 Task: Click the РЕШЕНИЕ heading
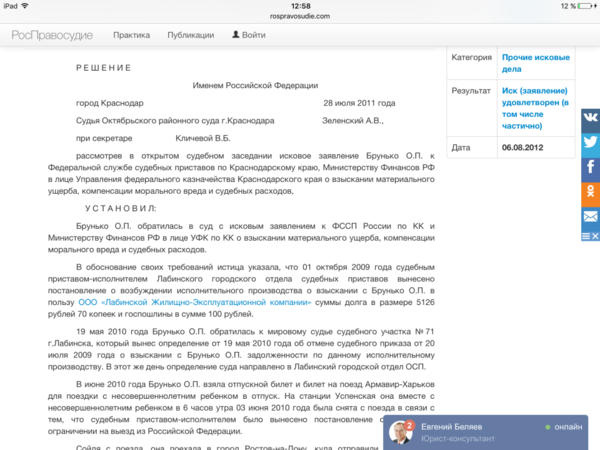pyautogui.click(x=104, y=68)
